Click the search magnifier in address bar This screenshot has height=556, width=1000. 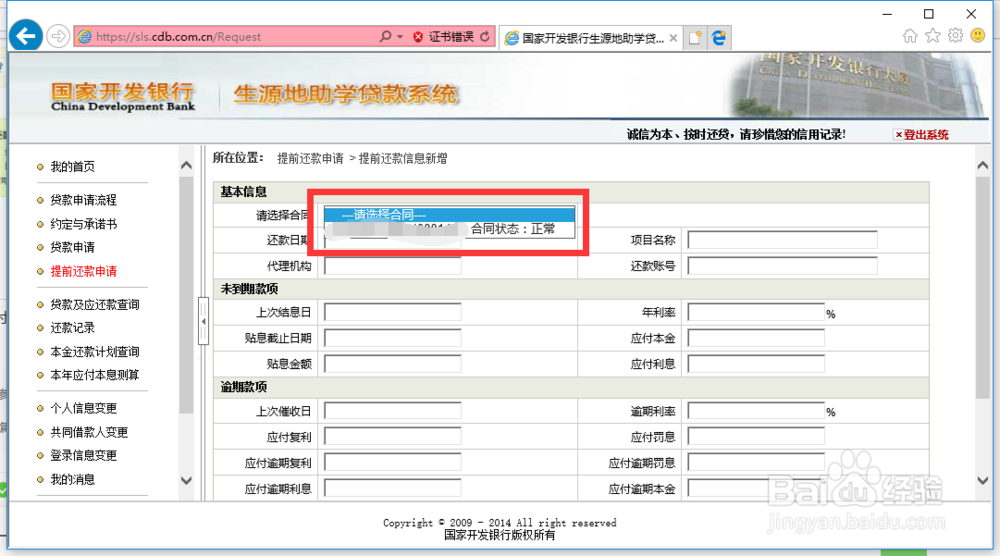385,36
